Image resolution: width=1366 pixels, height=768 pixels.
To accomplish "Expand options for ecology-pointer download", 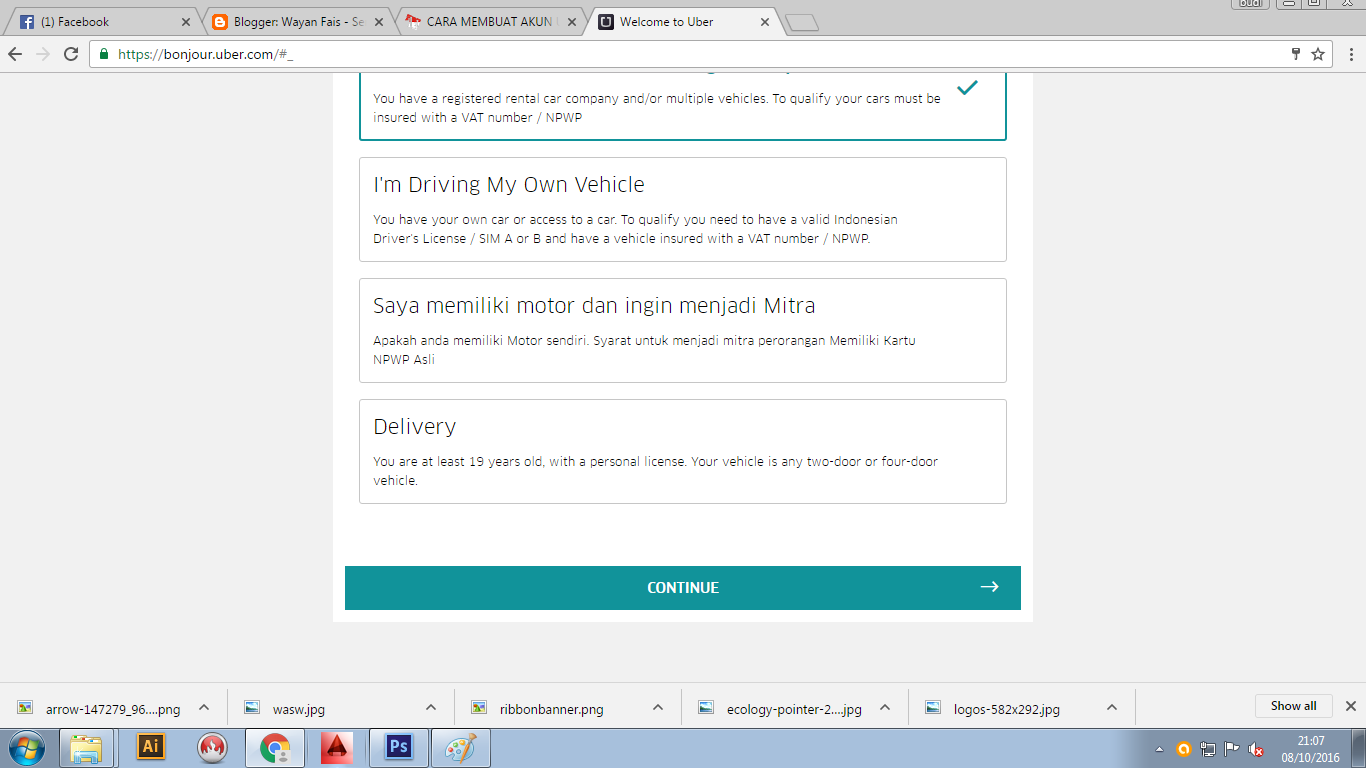I will coord(885,707).
